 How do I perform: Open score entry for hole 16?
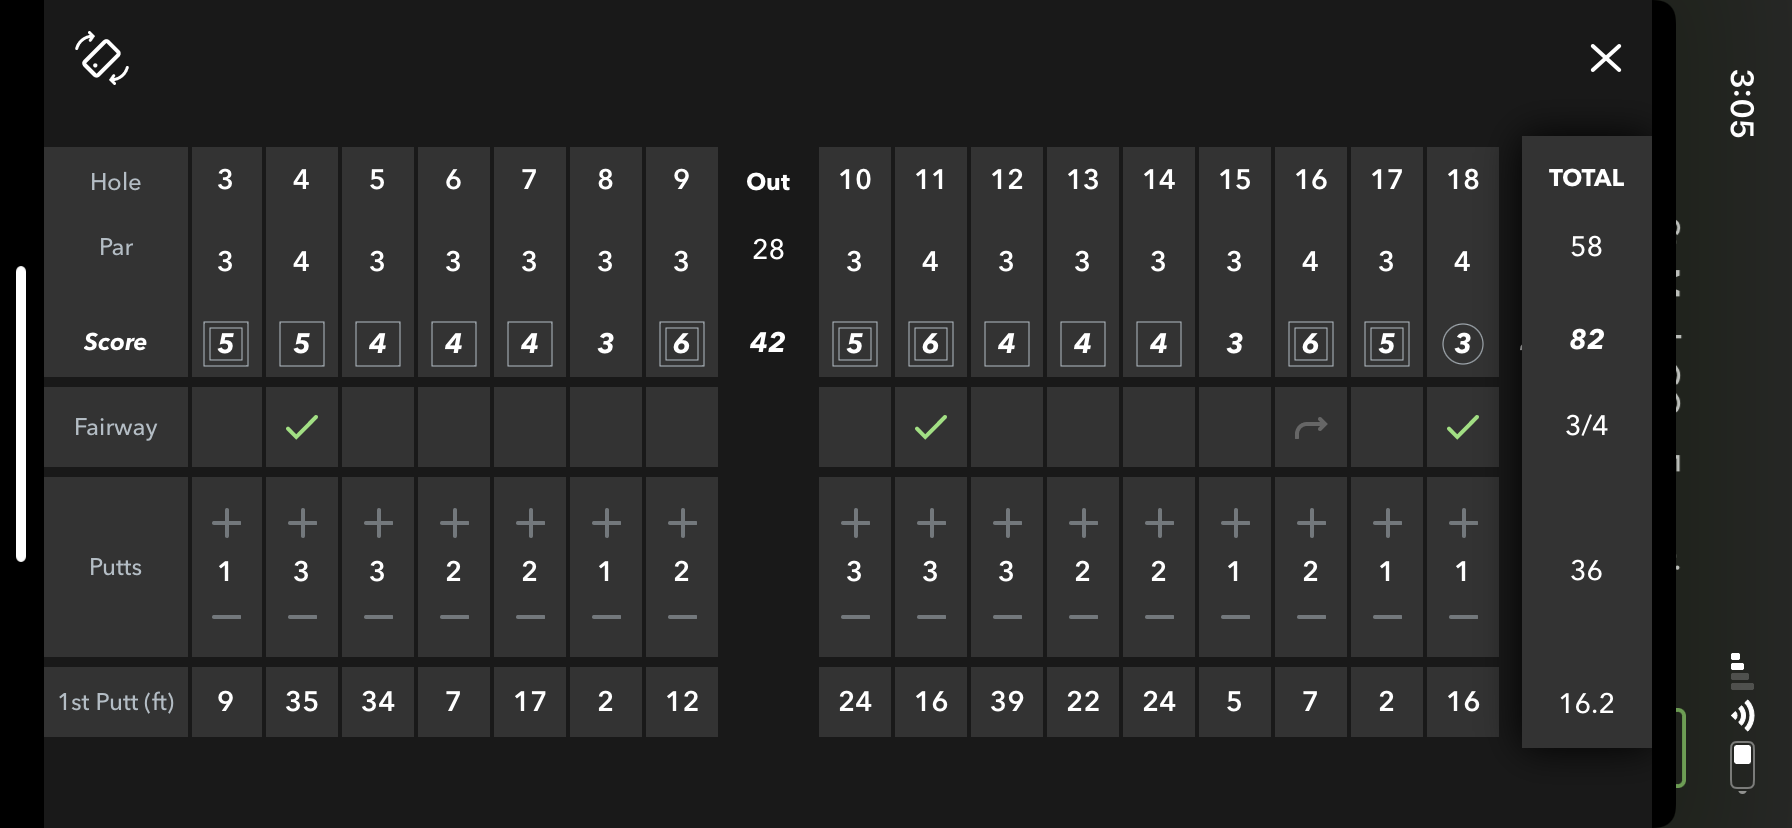tap(1311, 344)
